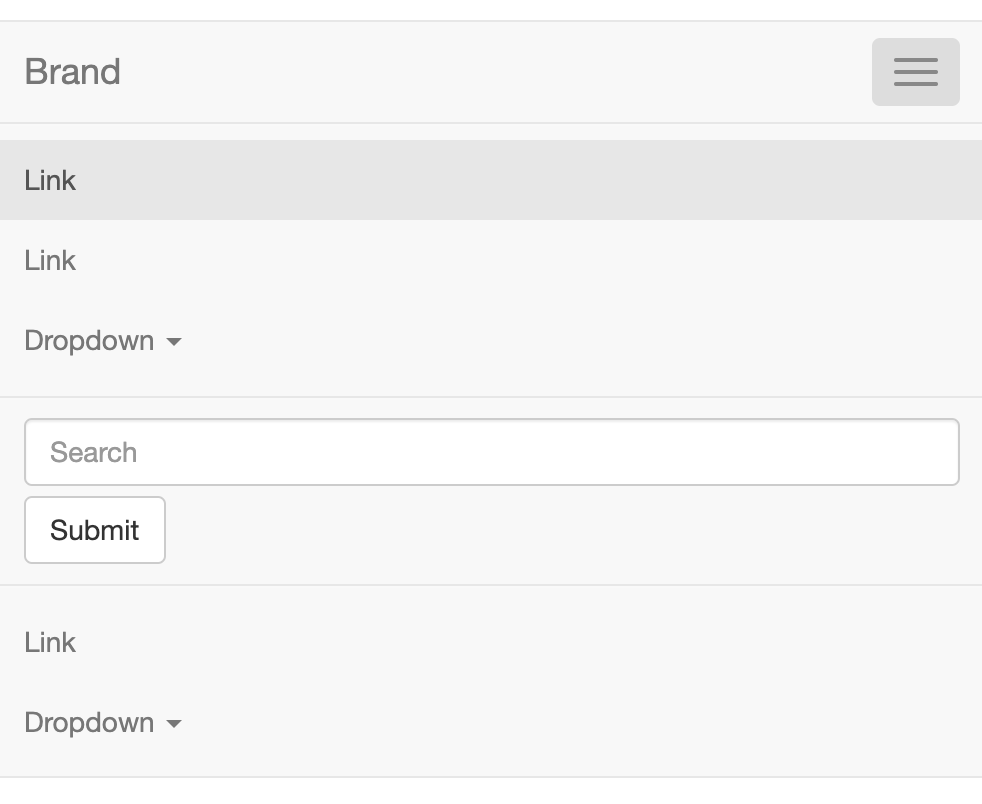
Task: Submit the search form
Action: point(95,530)
